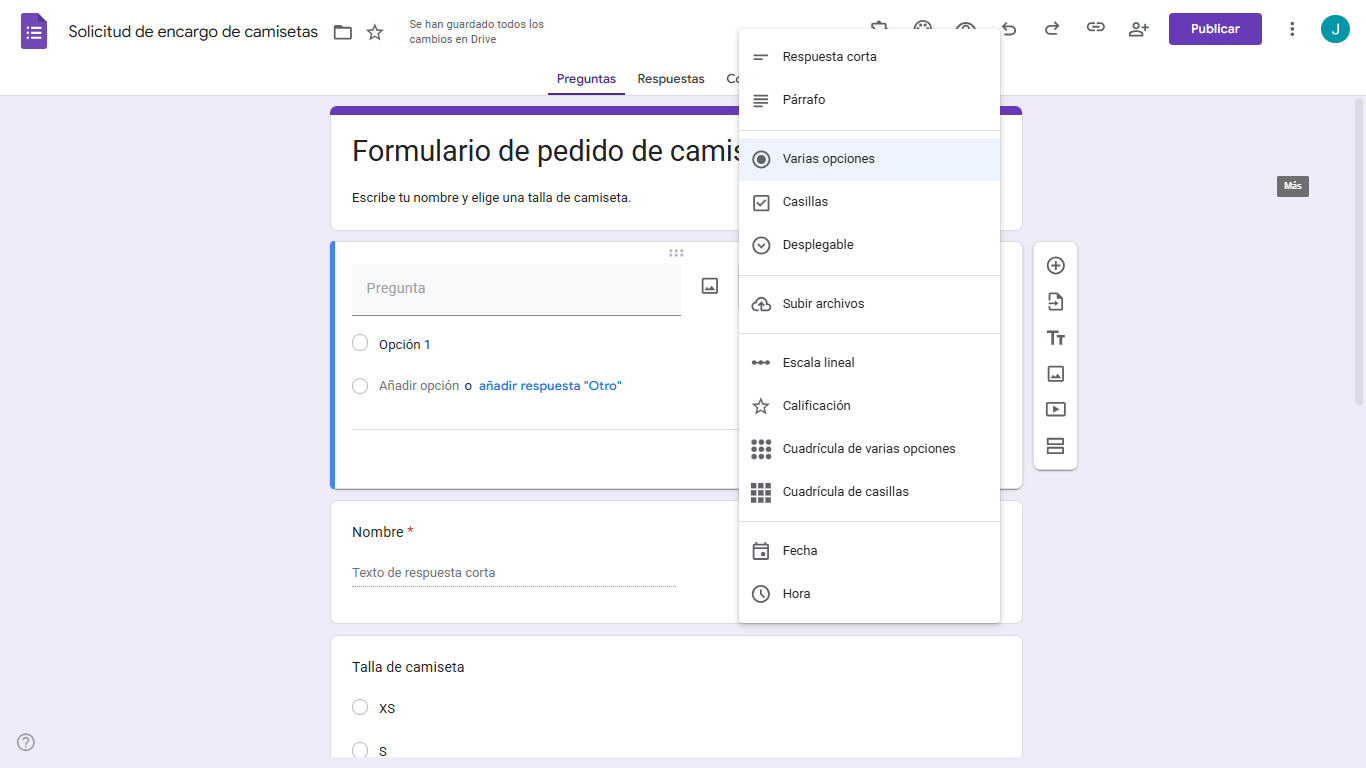Screen dimensions: 1366x768
Task: Select Casillas as the question type
Action: (x=806, y=201)
